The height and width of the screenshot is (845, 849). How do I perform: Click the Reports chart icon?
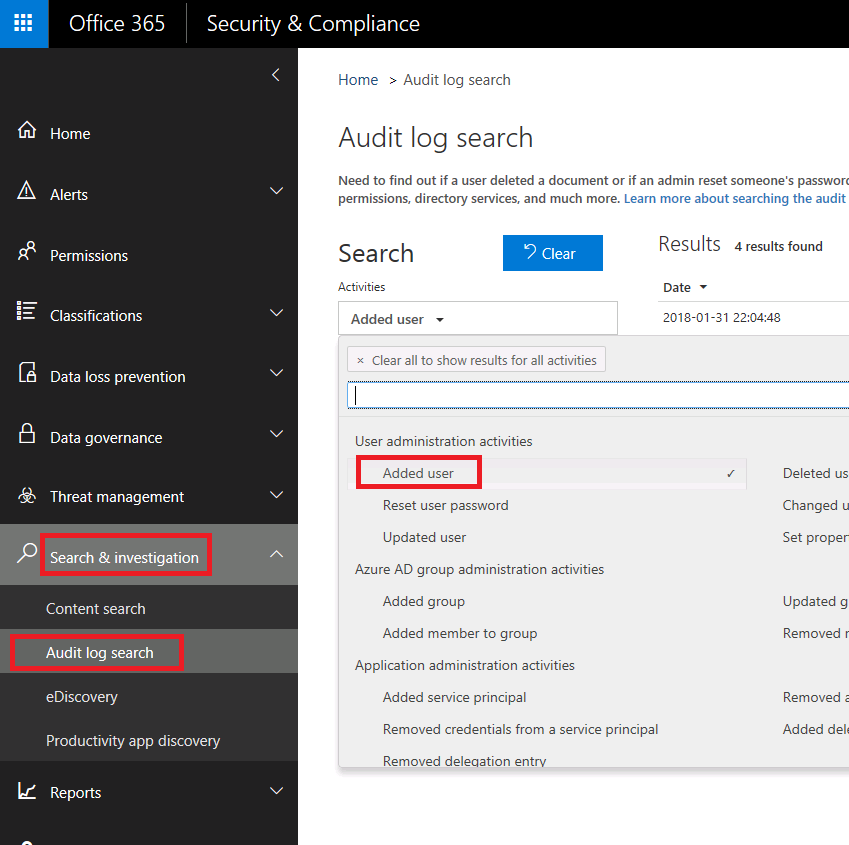coord(27,791)
